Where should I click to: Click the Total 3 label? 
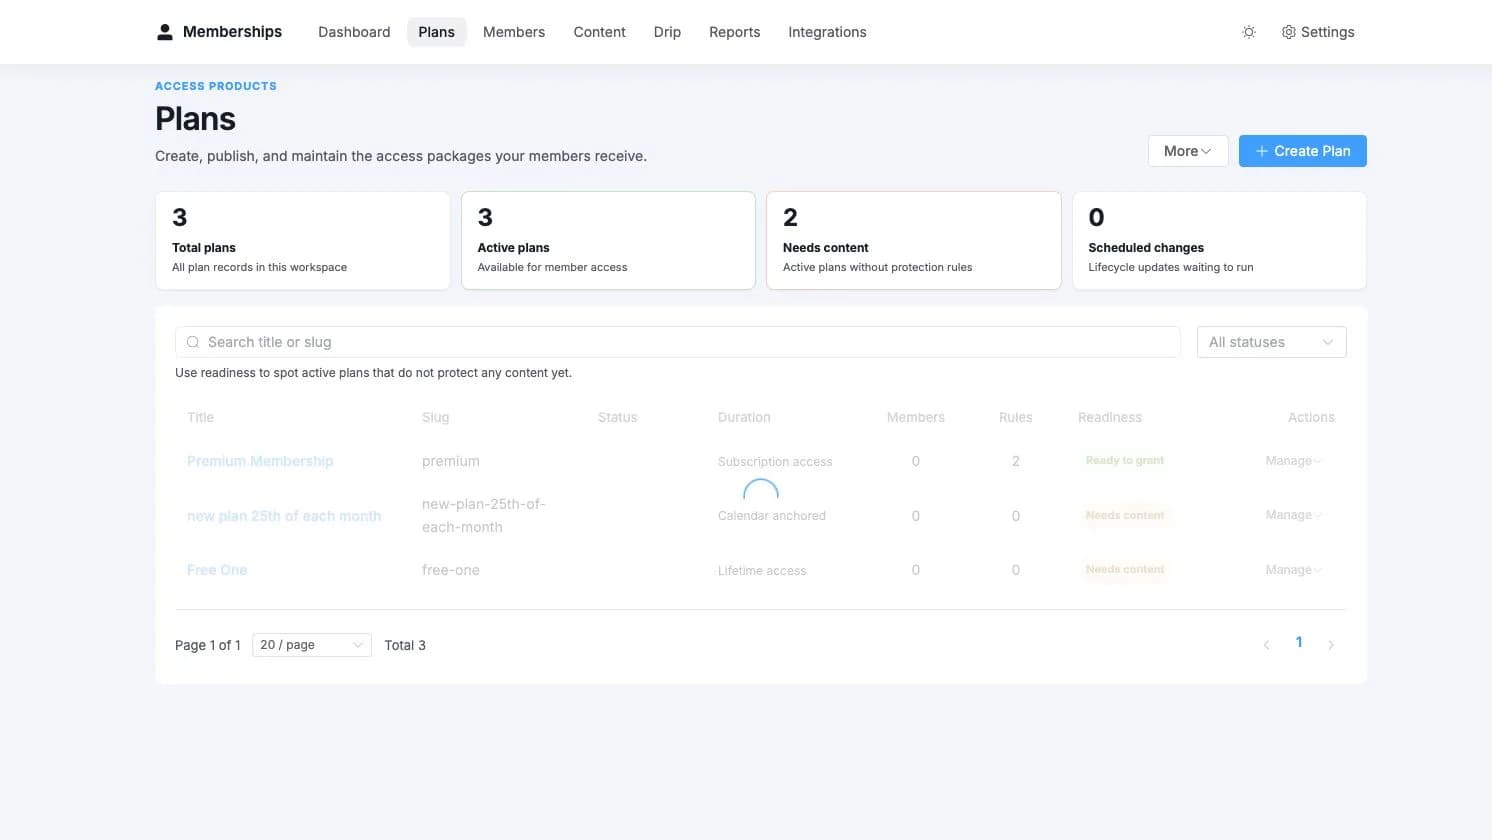(405, 645)
